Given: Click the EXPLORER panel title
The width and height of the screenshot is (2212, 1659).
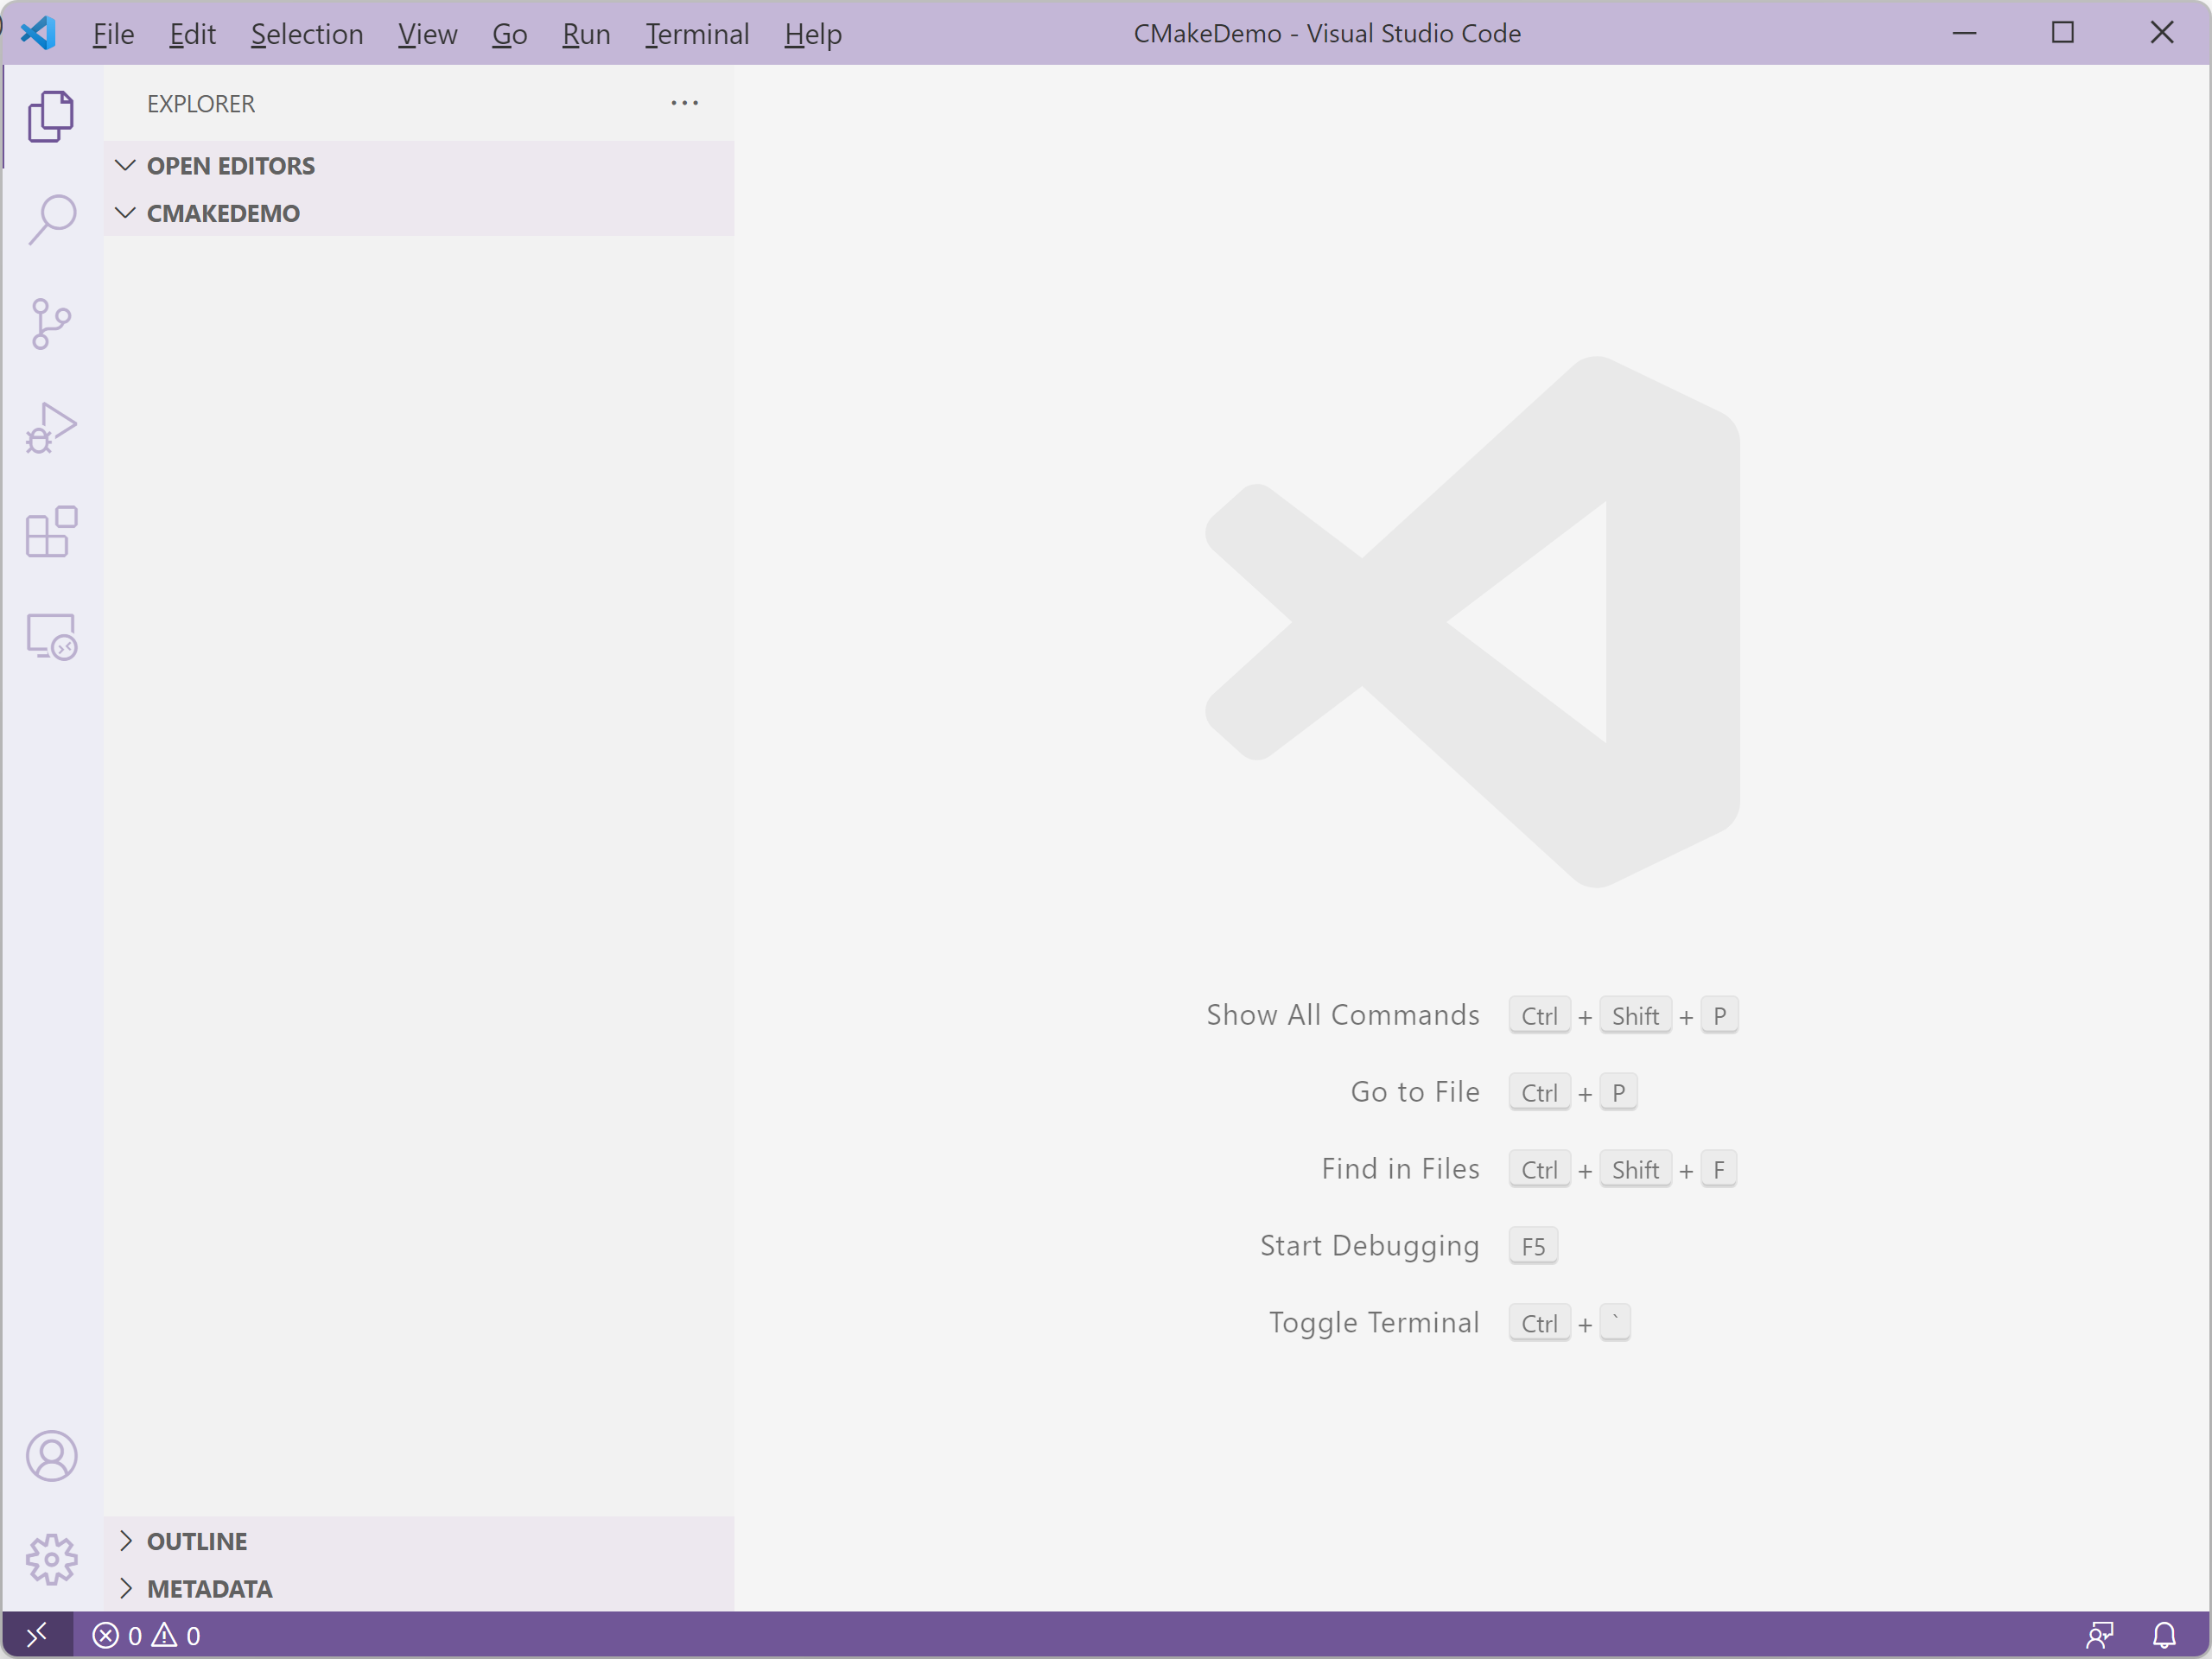Looking at the screenshot, I should (201, 104).
